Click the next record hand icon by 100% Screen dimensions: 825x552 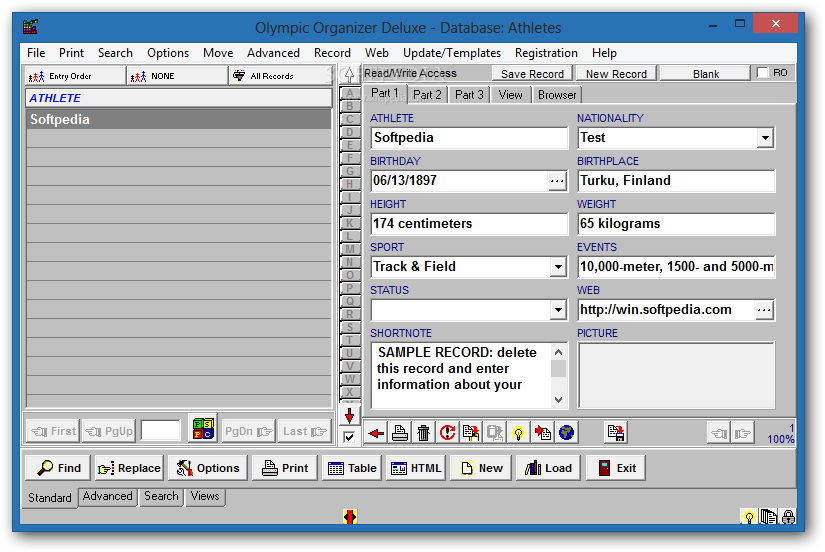pyautogui.click(x=742, y=433)
